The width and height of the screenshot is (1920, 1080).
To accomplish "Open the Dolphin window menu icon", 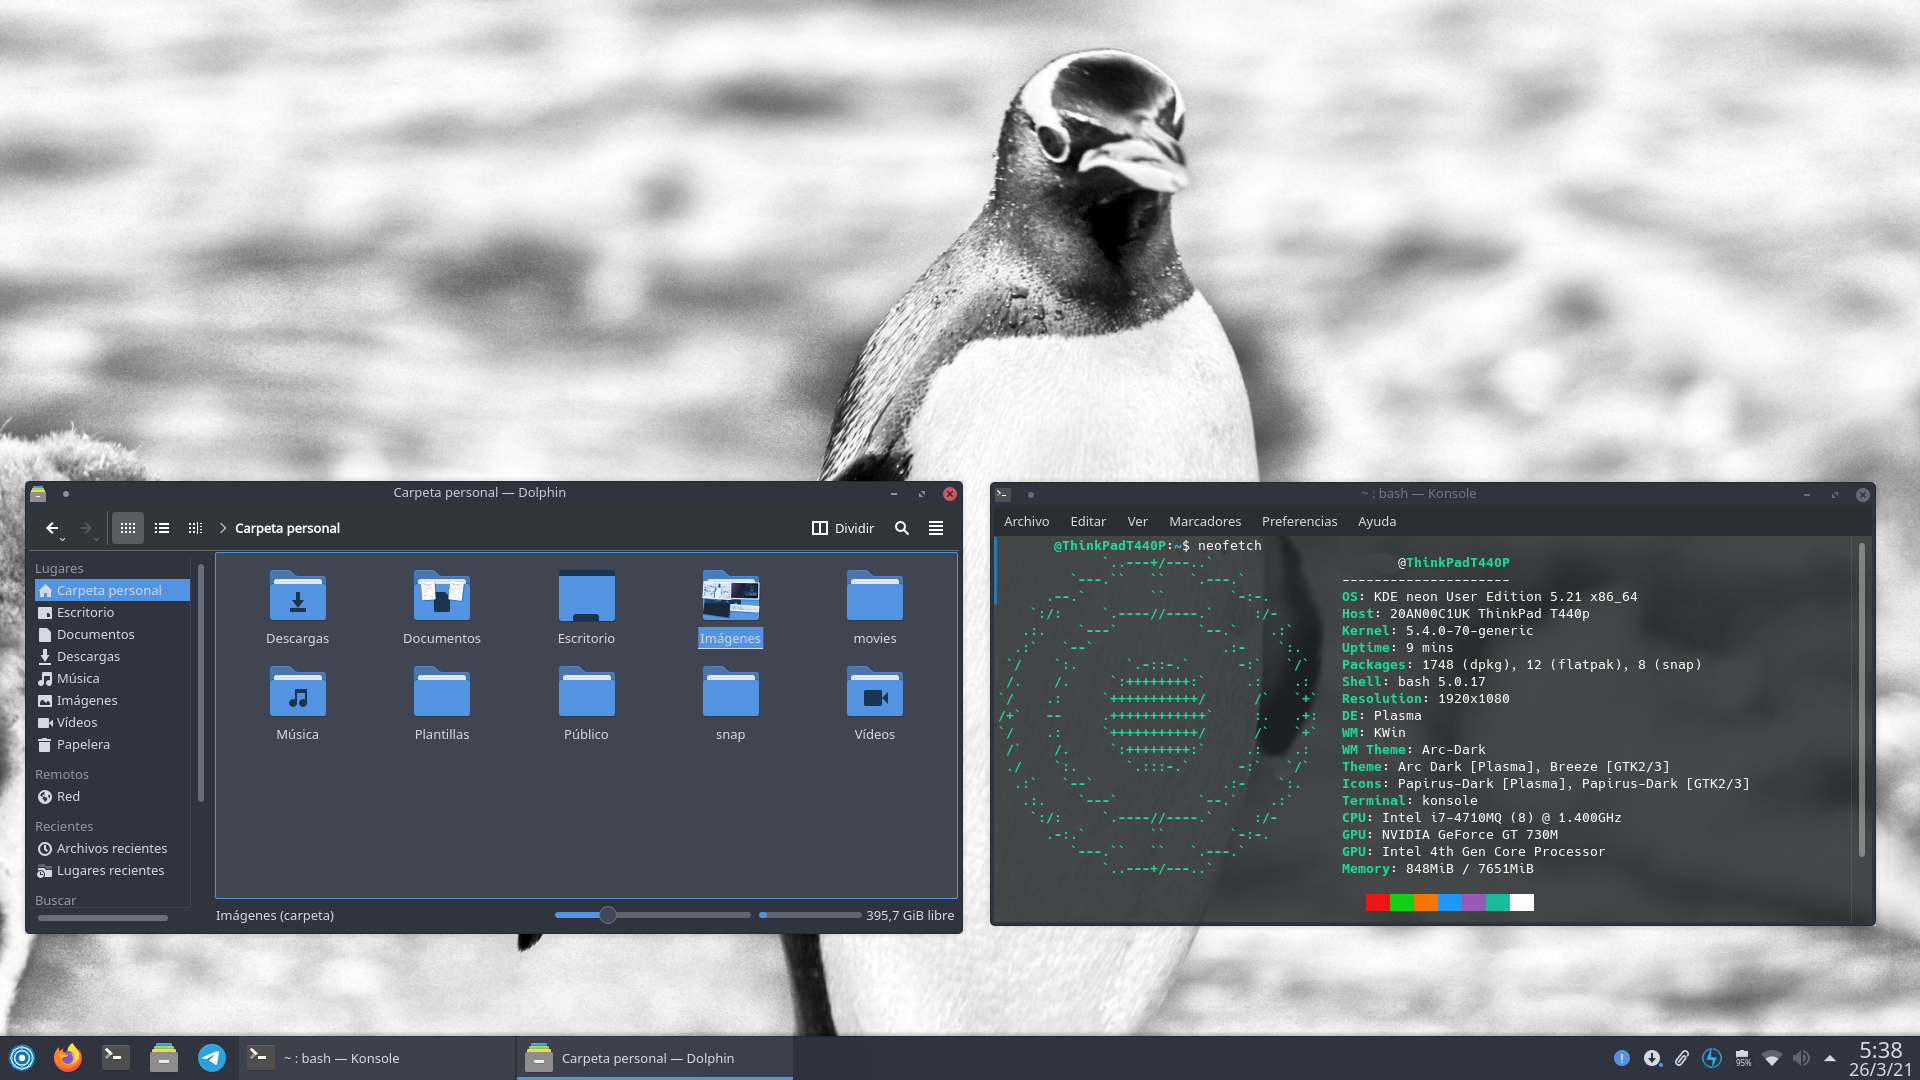I will coord(38,493).
